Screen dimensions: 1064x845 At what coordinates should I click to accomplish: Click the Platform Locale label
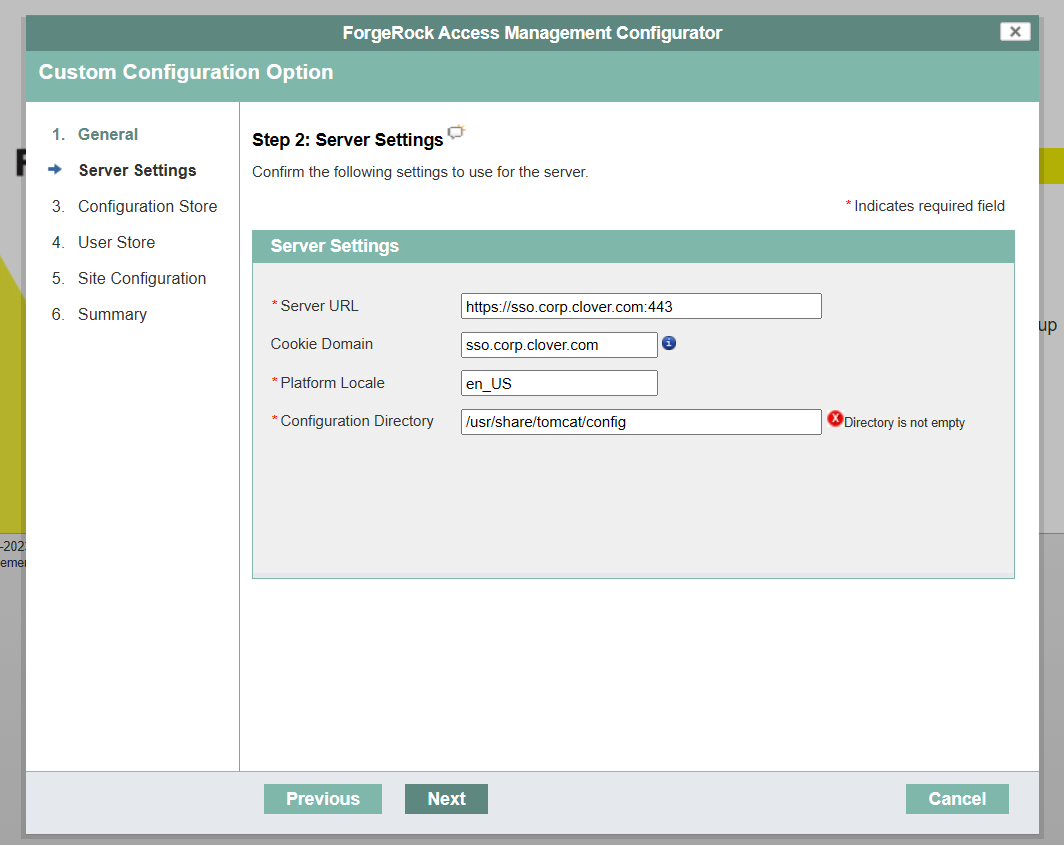(332, 383)
